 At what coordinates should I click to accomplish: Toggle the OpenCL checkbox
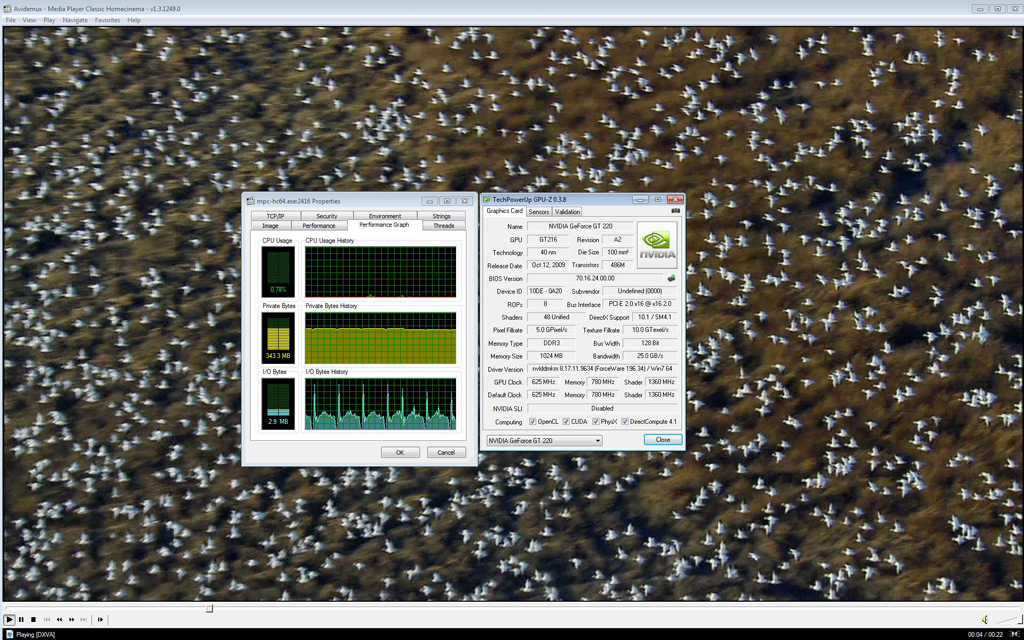click(x=532, y=422)
